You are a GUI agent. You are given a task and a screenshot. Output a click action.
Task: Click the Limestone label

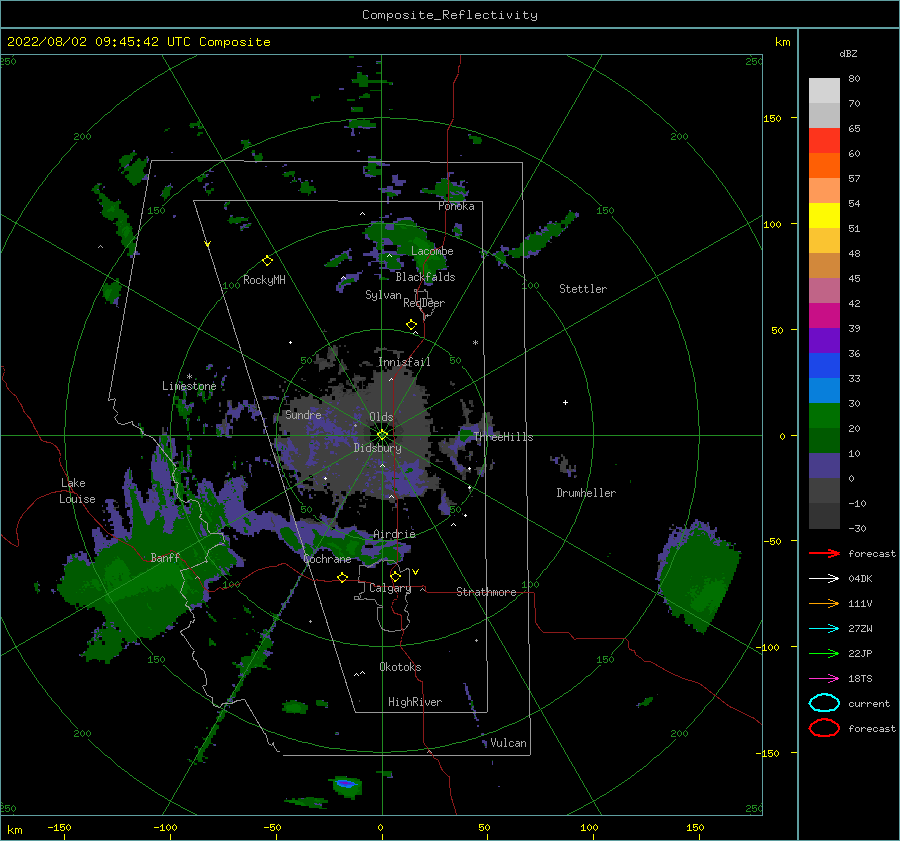(189, 386)
